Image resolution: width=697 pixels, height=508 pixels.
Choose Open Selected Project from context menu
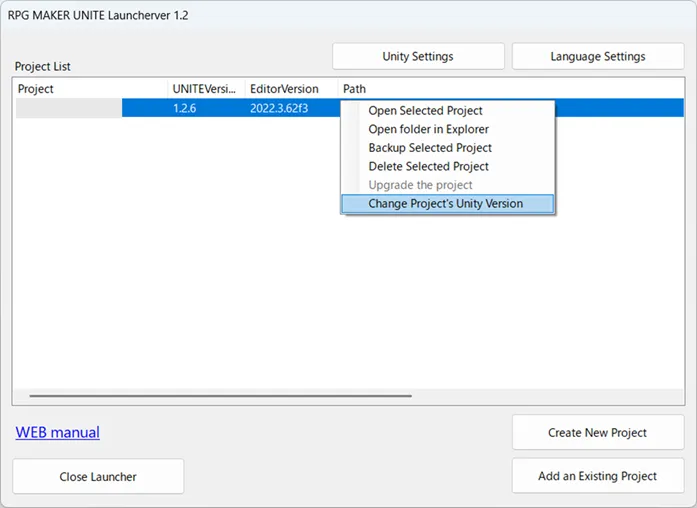(x=425, y=110)
